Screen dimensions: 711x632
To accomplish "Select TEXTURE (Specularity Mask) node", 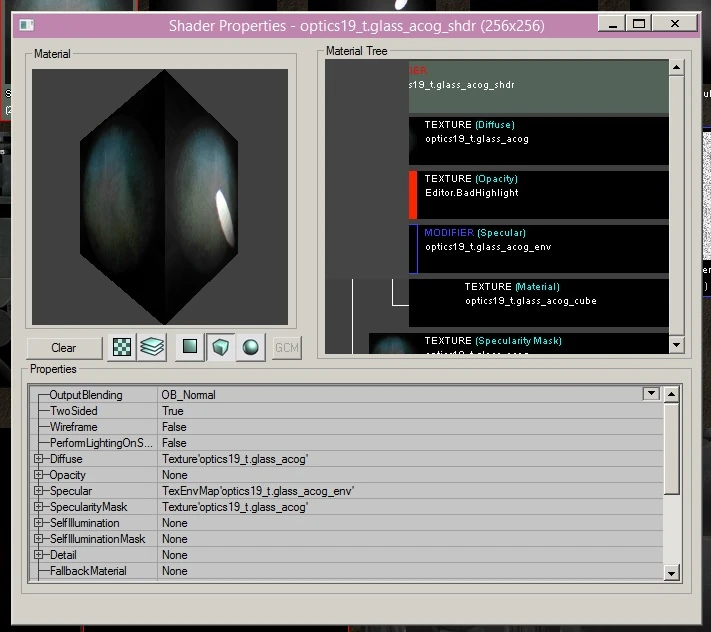I will tap(519, 343).
